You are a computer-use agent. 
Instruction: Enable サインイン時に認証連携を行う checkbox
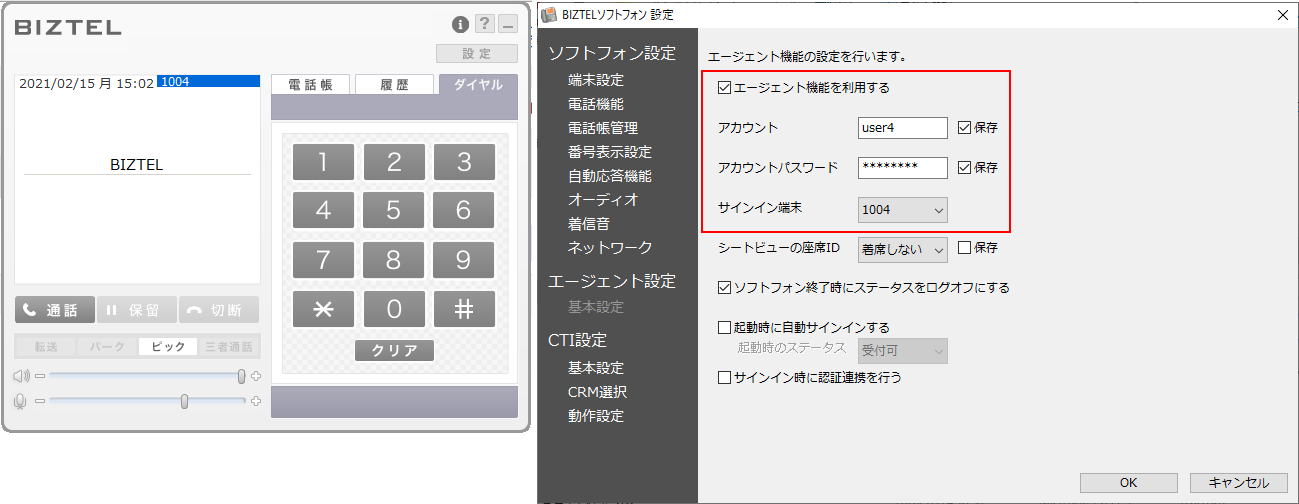(725, 378)
